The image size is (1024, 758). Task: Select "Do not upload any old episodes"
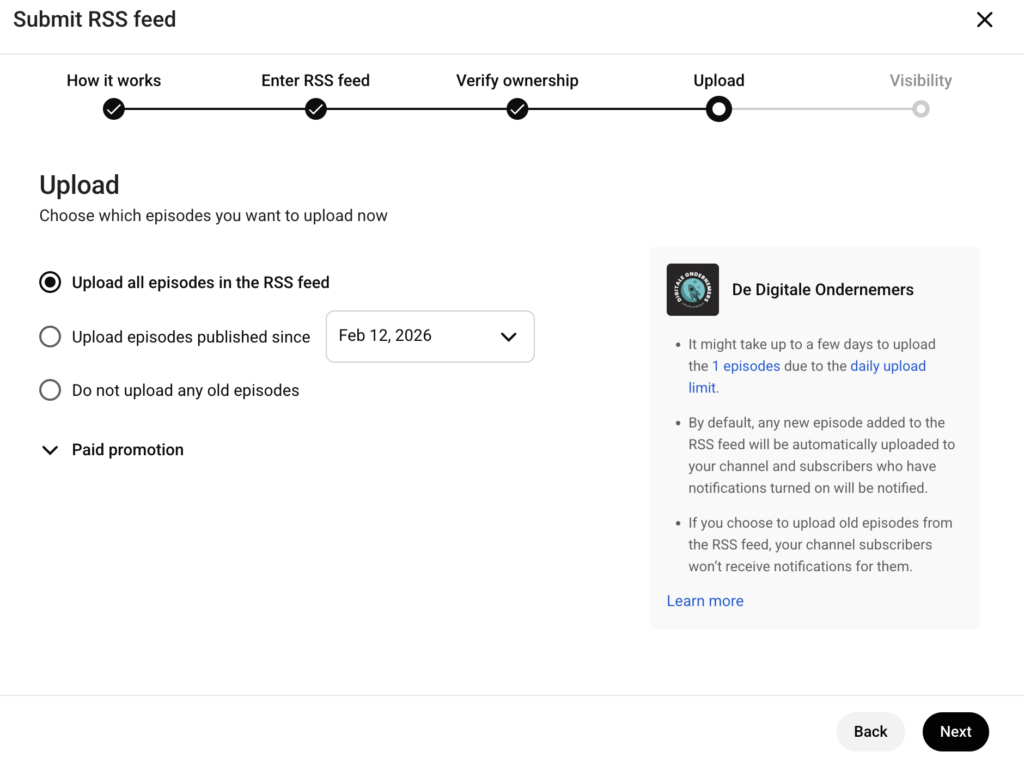coord(50,390)
